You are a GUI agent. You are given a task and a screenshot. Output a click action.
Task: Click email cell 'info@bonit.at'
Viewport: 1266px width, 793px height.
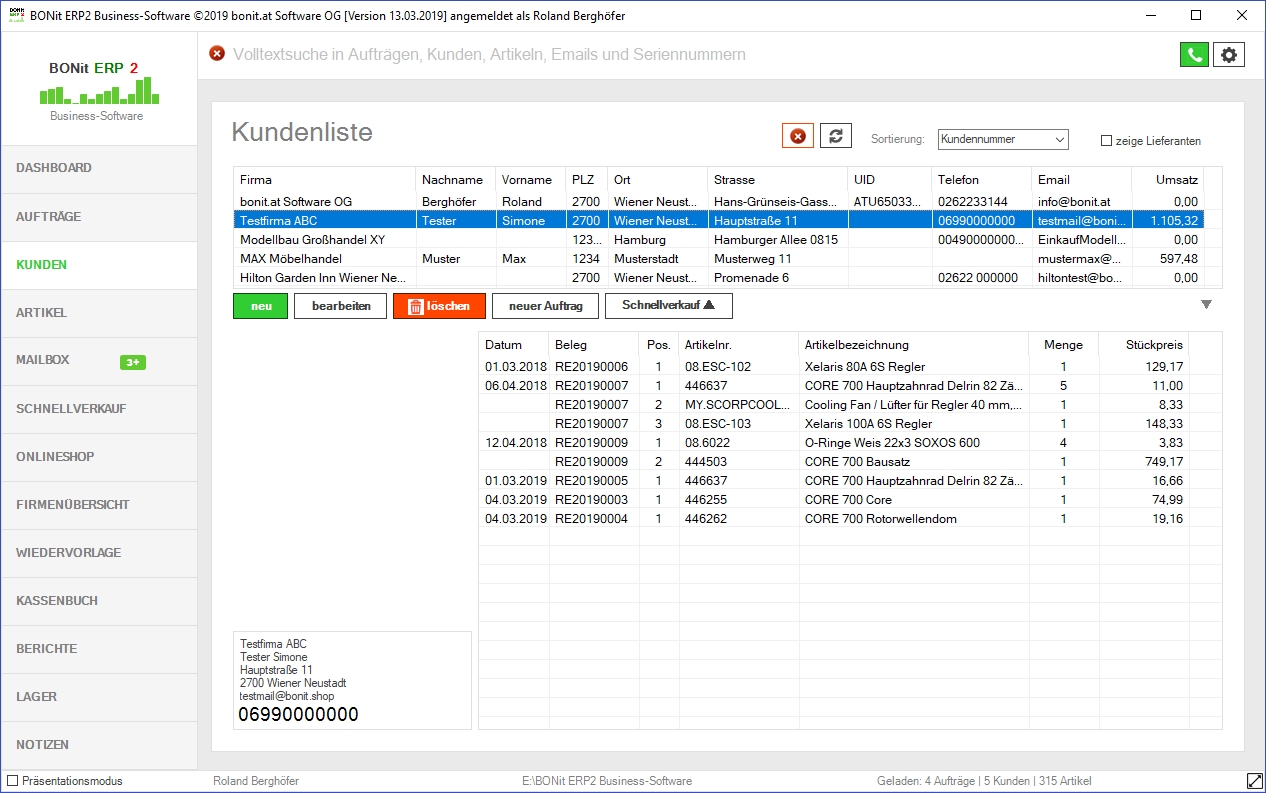coord(1074,201)
